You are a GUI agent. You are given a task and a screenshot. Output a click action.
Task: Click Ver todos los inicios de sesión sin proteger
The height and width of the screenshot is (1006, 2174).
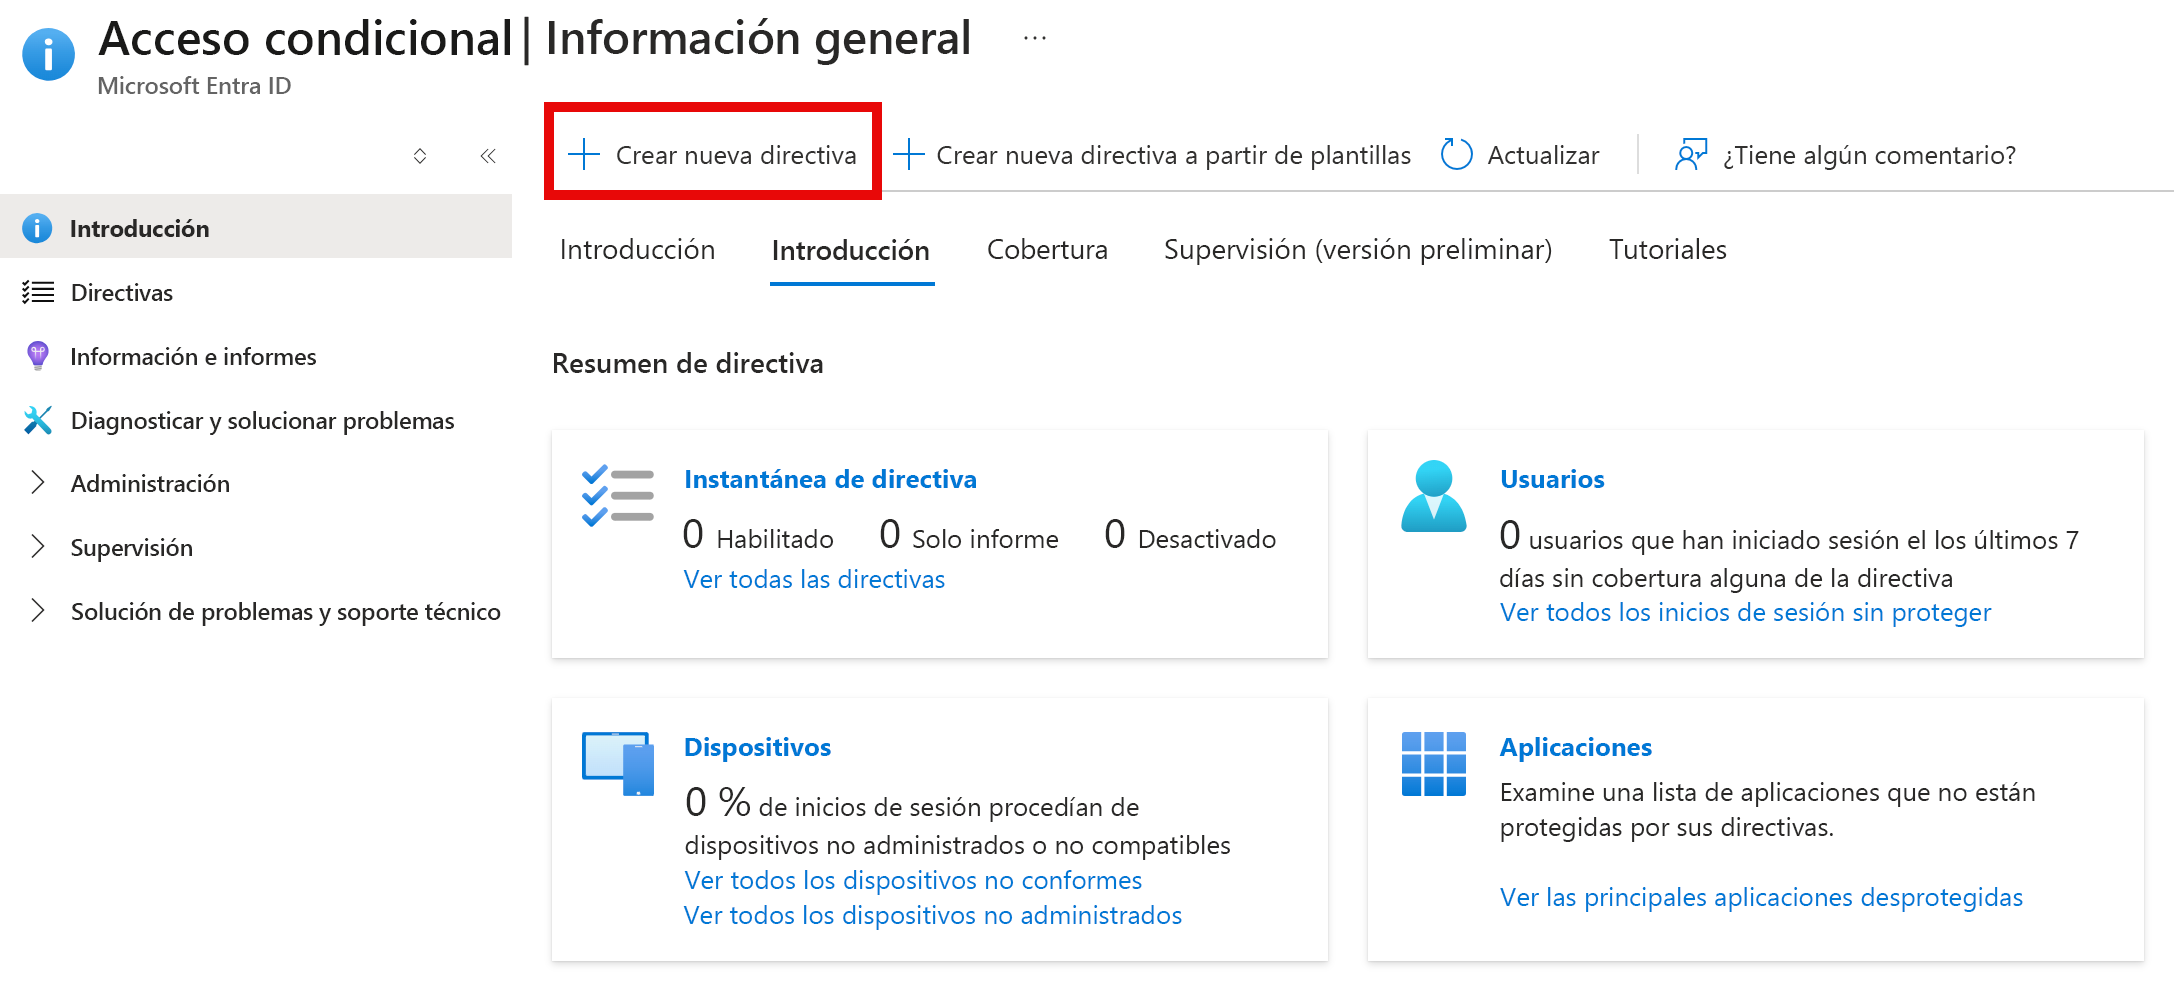pyautogui.click(x=1745, y=613)
